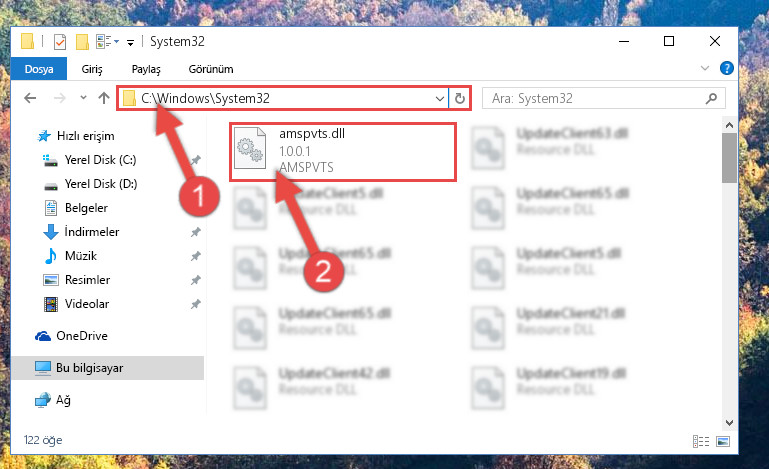Unpin Müzik using its pin icon
769x469 pixels.
[195, 256]
